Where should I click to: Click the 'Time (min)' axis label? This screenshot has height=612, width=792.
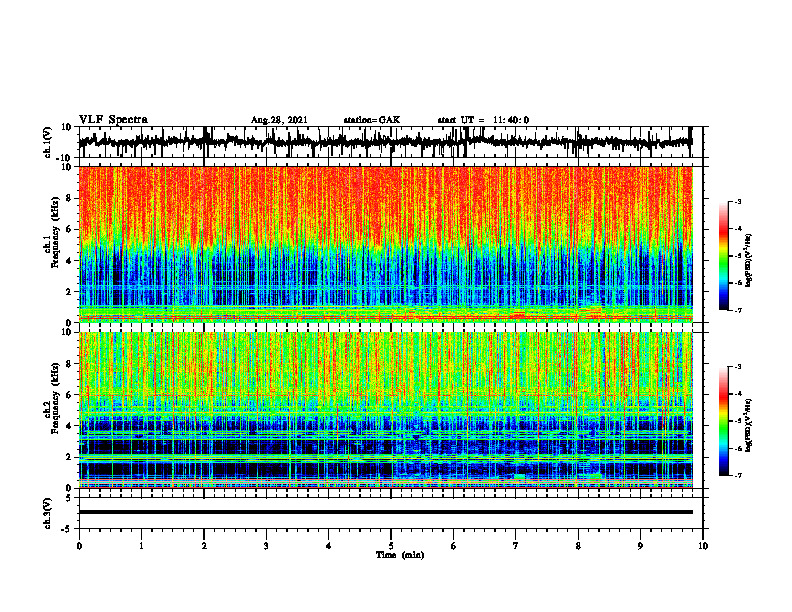(x=400, y=555)
